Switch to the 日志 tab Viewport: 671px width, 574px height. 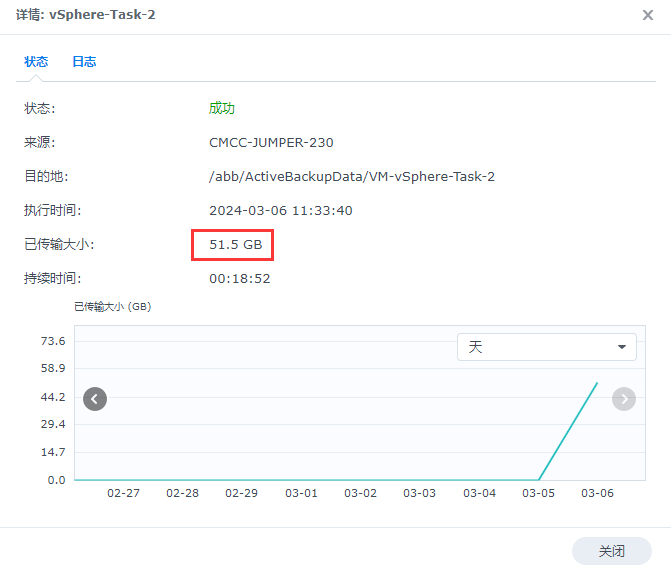tap(84, 62)
